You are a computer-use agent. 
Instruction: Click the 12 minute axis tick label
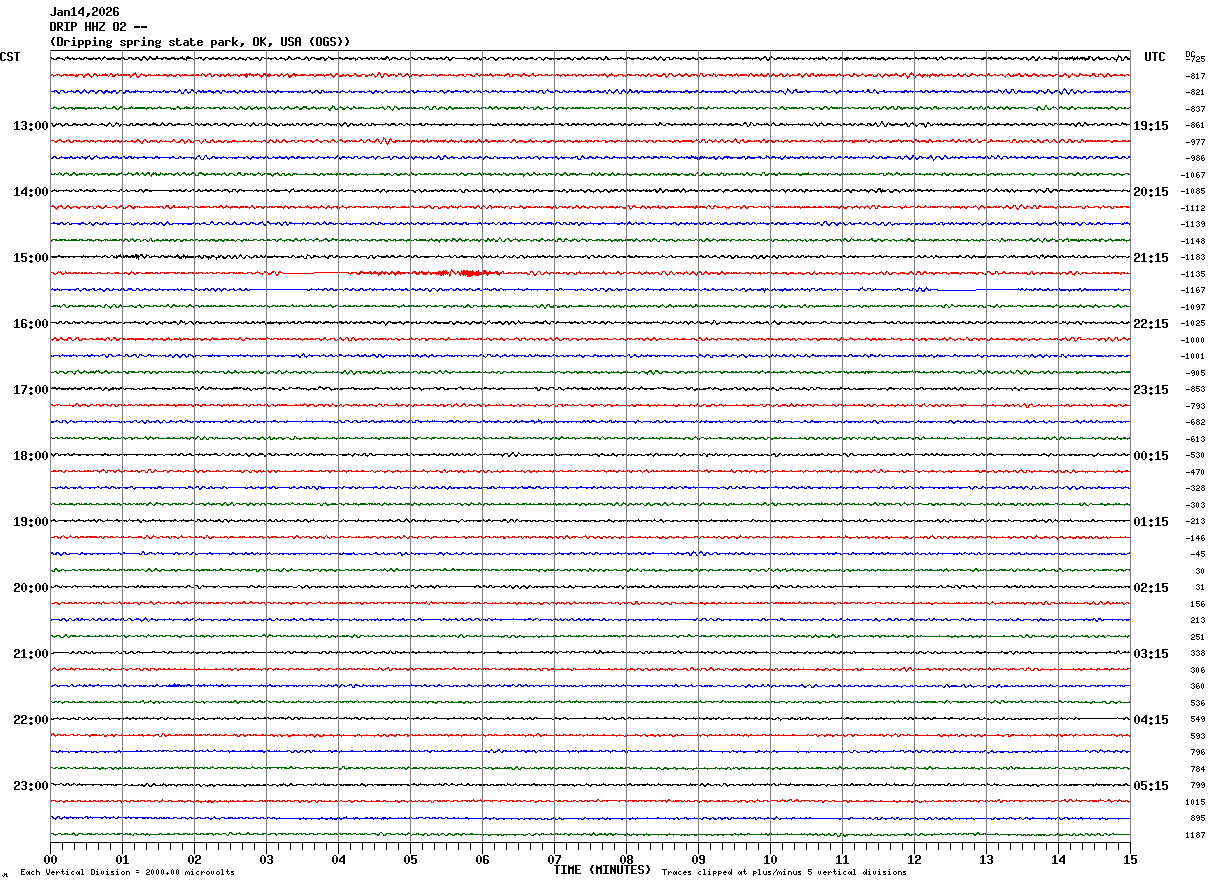tap(914, 859)
